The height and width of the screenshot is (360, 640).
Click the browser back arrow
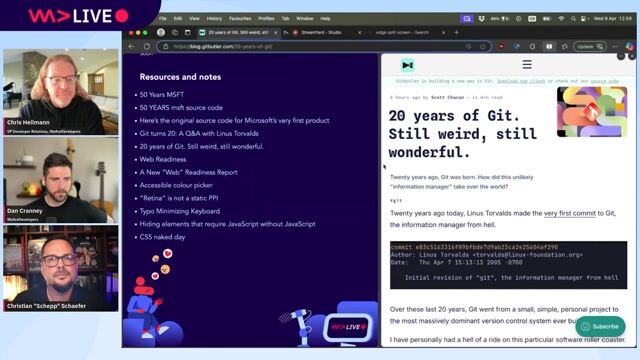(x=131, y=47)
